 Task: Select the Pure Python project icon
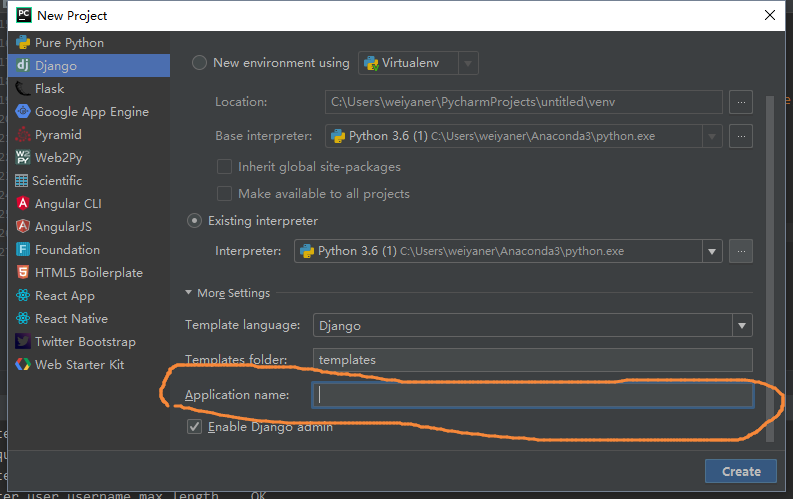(x=23, y=42)
